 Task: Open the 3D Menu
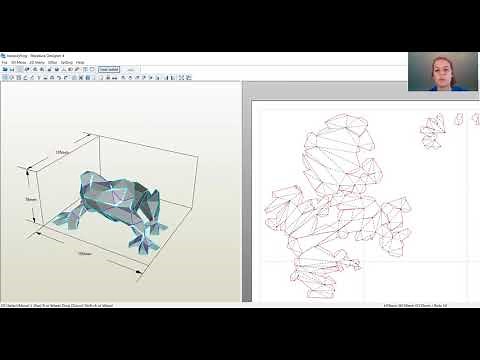coord(18,62)
